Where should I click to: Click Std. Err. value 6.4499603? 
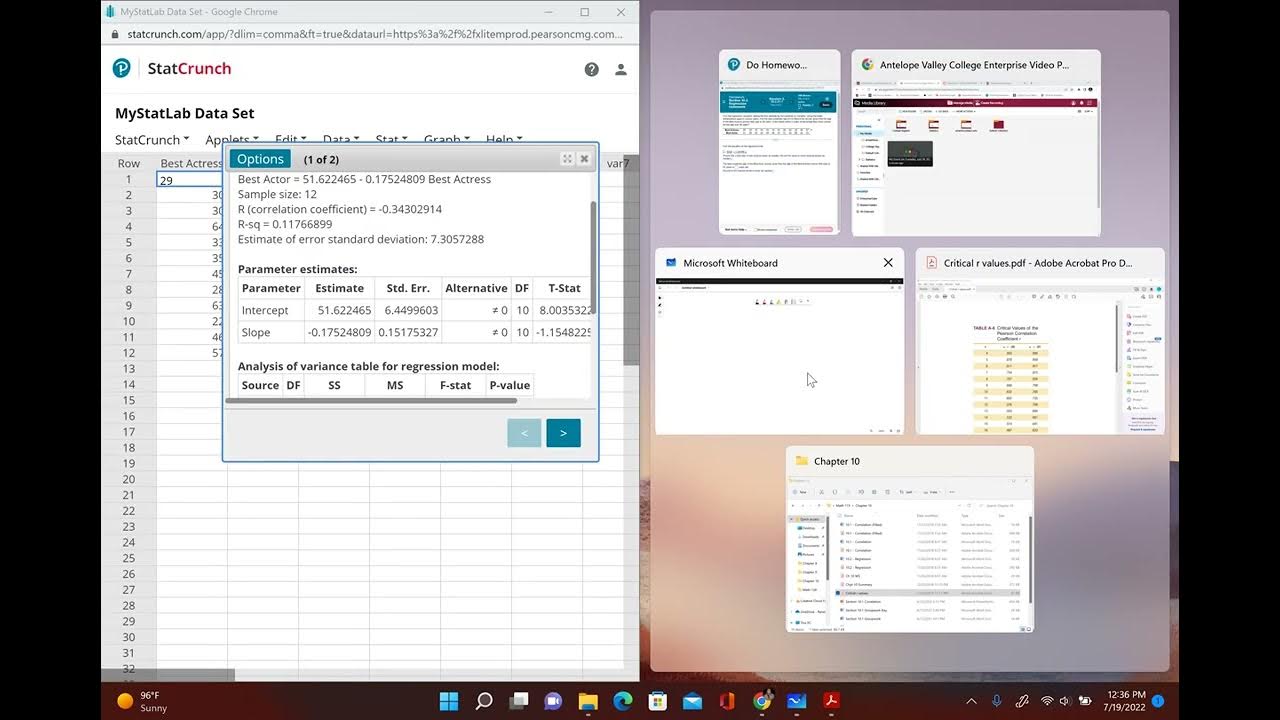click(412, 310)
